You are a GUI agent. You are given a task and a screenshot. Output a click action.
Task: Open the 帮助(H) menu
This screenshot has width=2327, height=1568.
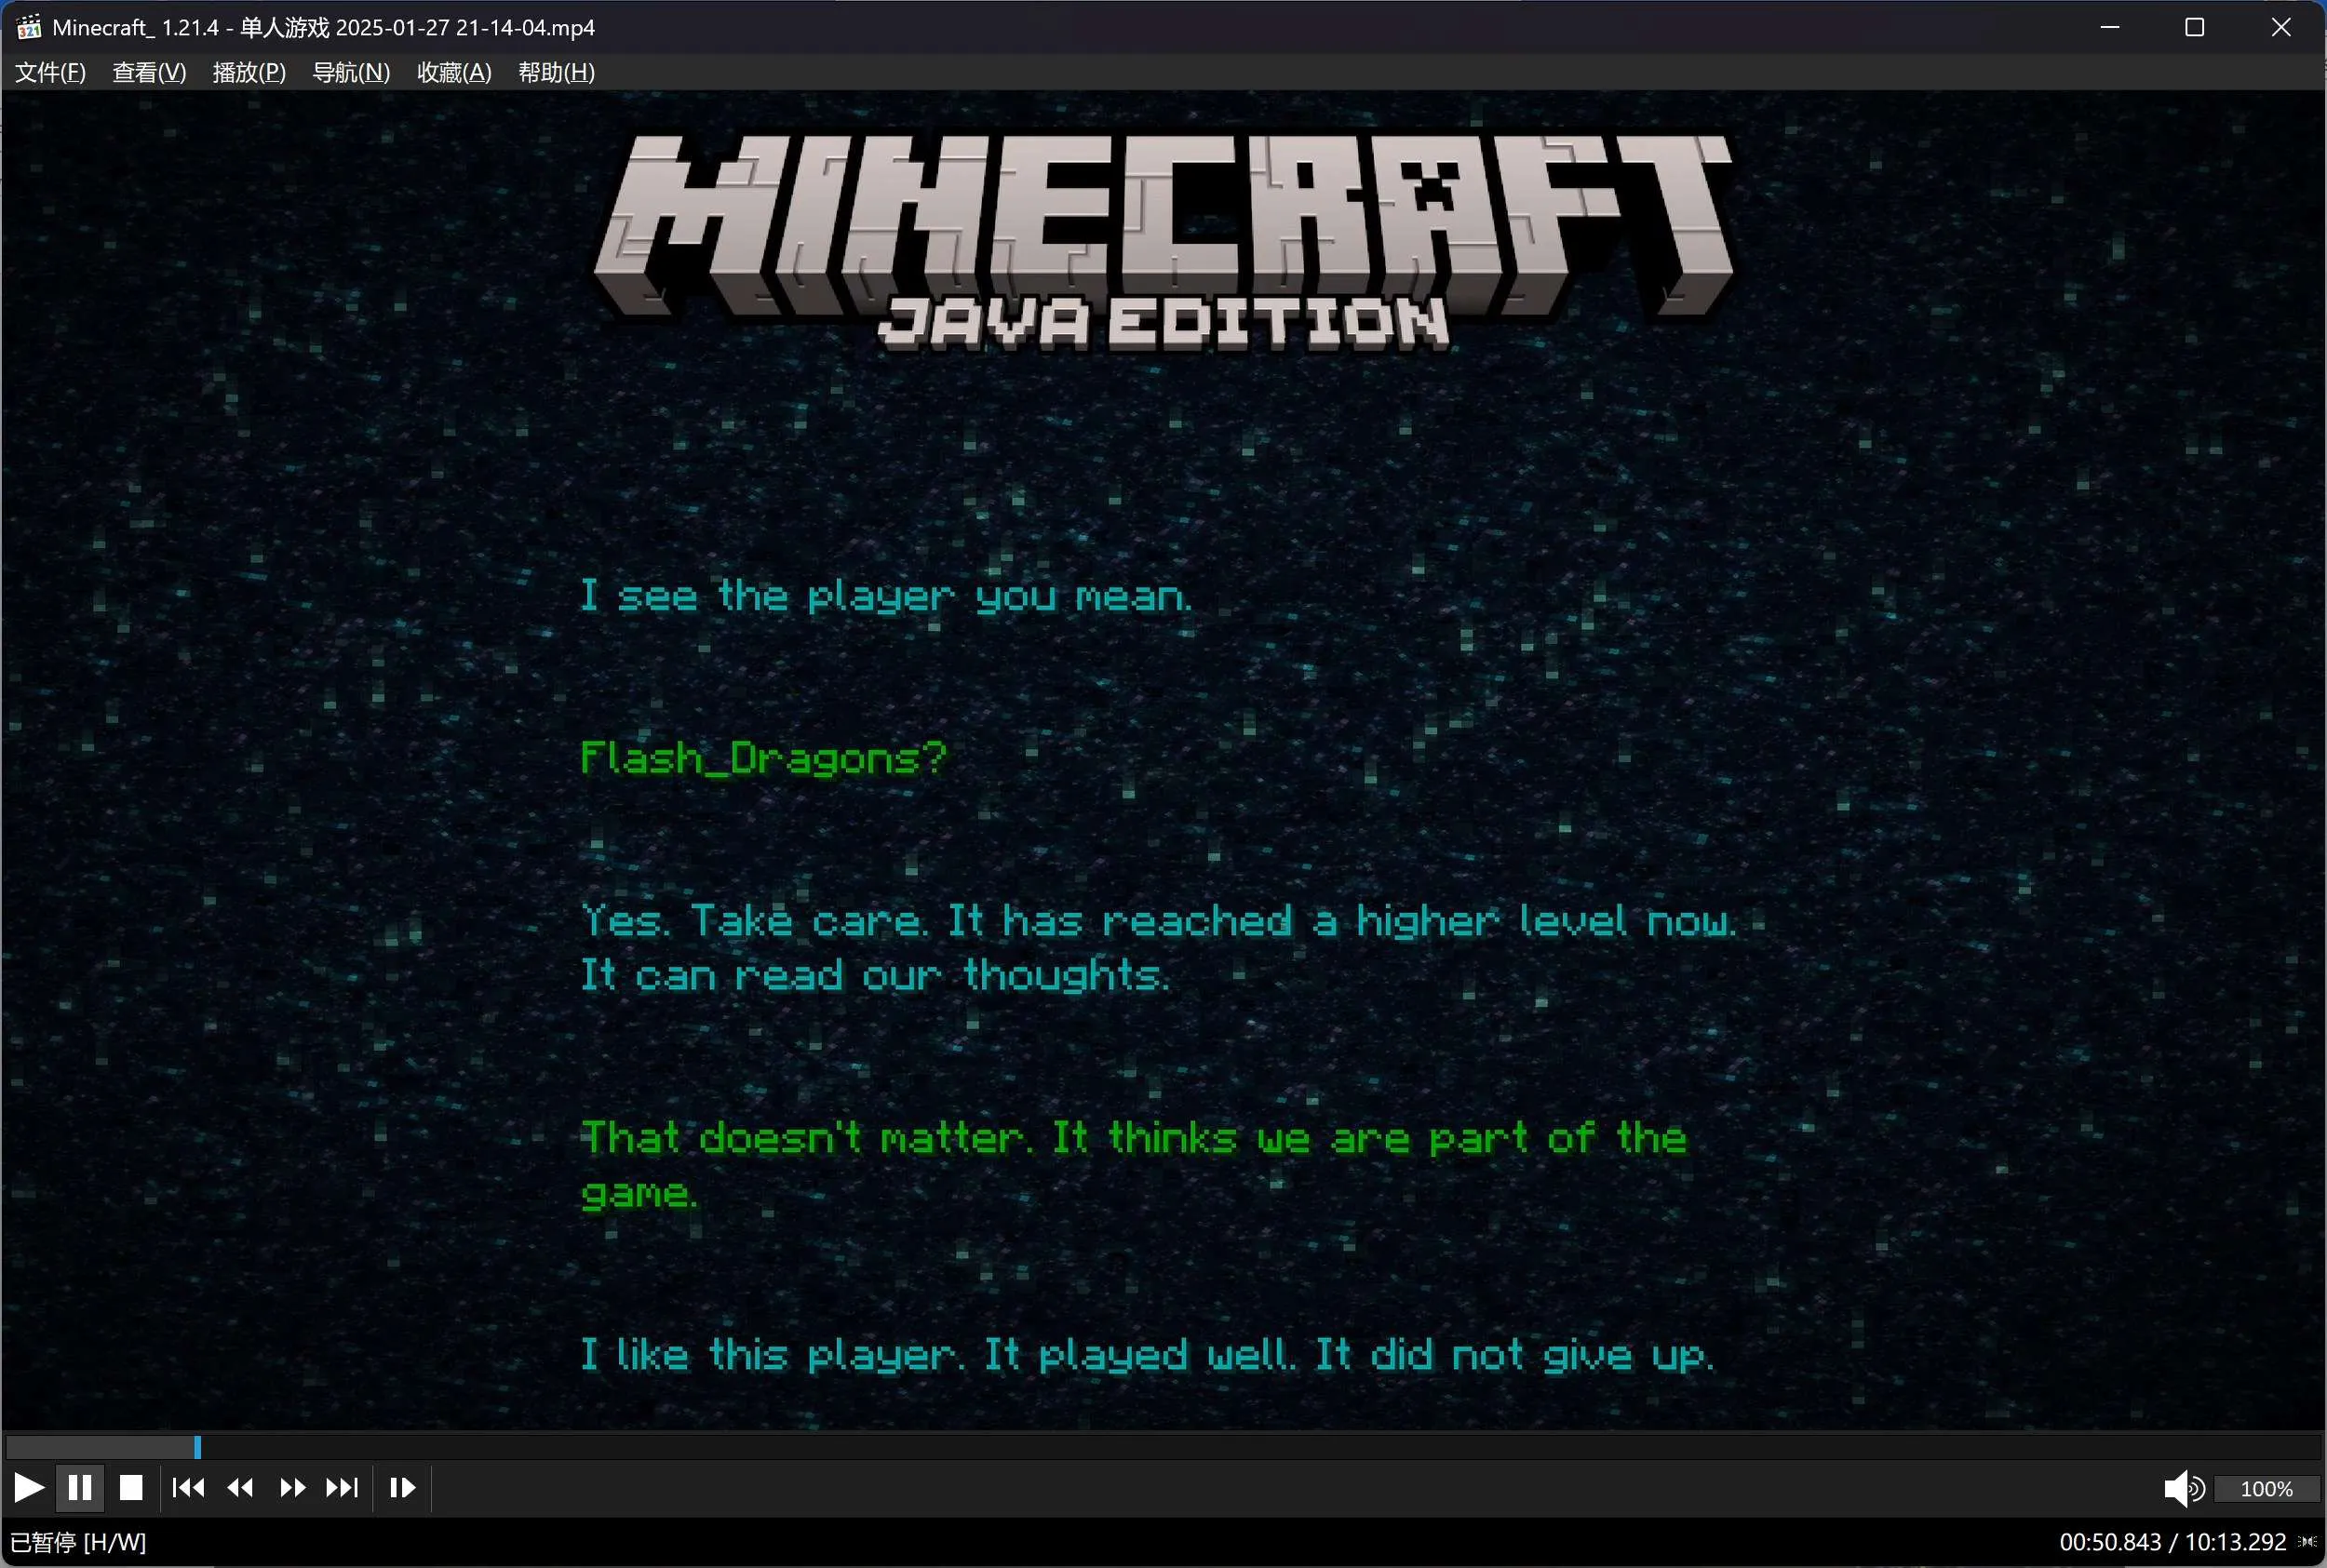pyautogui.click(x=556, y=72)
